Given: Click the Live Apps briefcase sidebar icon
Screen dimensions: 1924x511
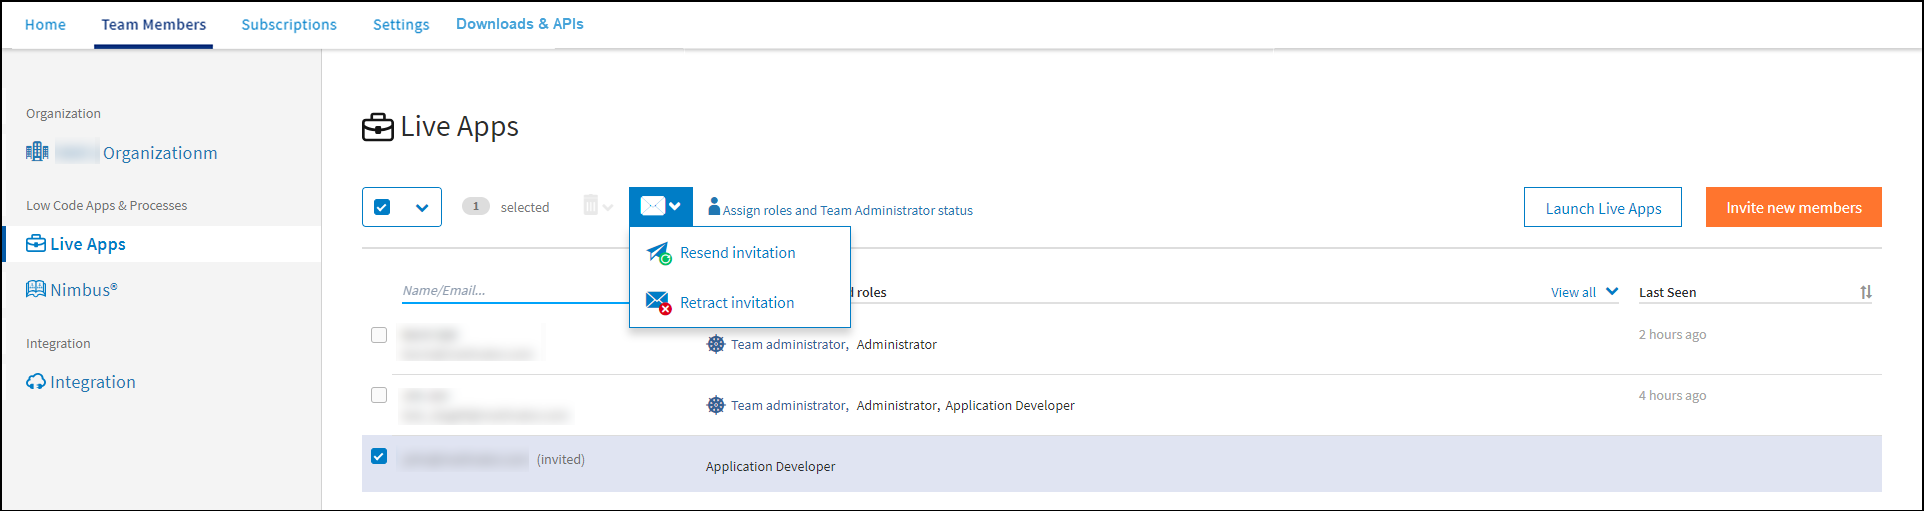Looking at the screenshot, I should pos(36,244).
